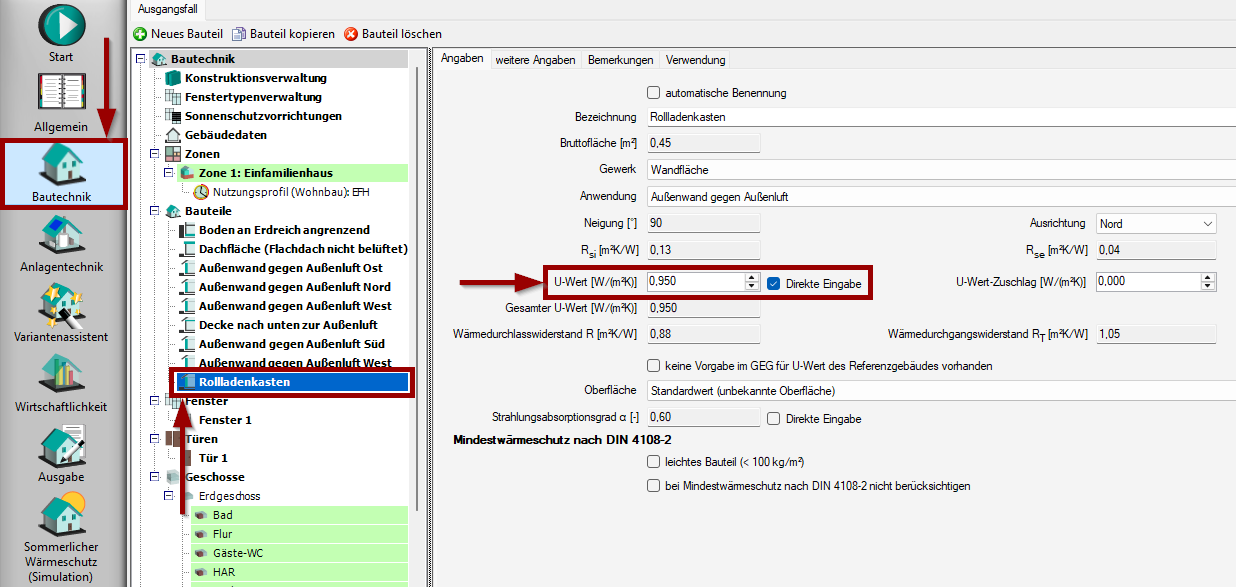Enable automatische Benennung checkbox
The image size is (1236, 587).
pyautogui.click(x=654, y=93)
